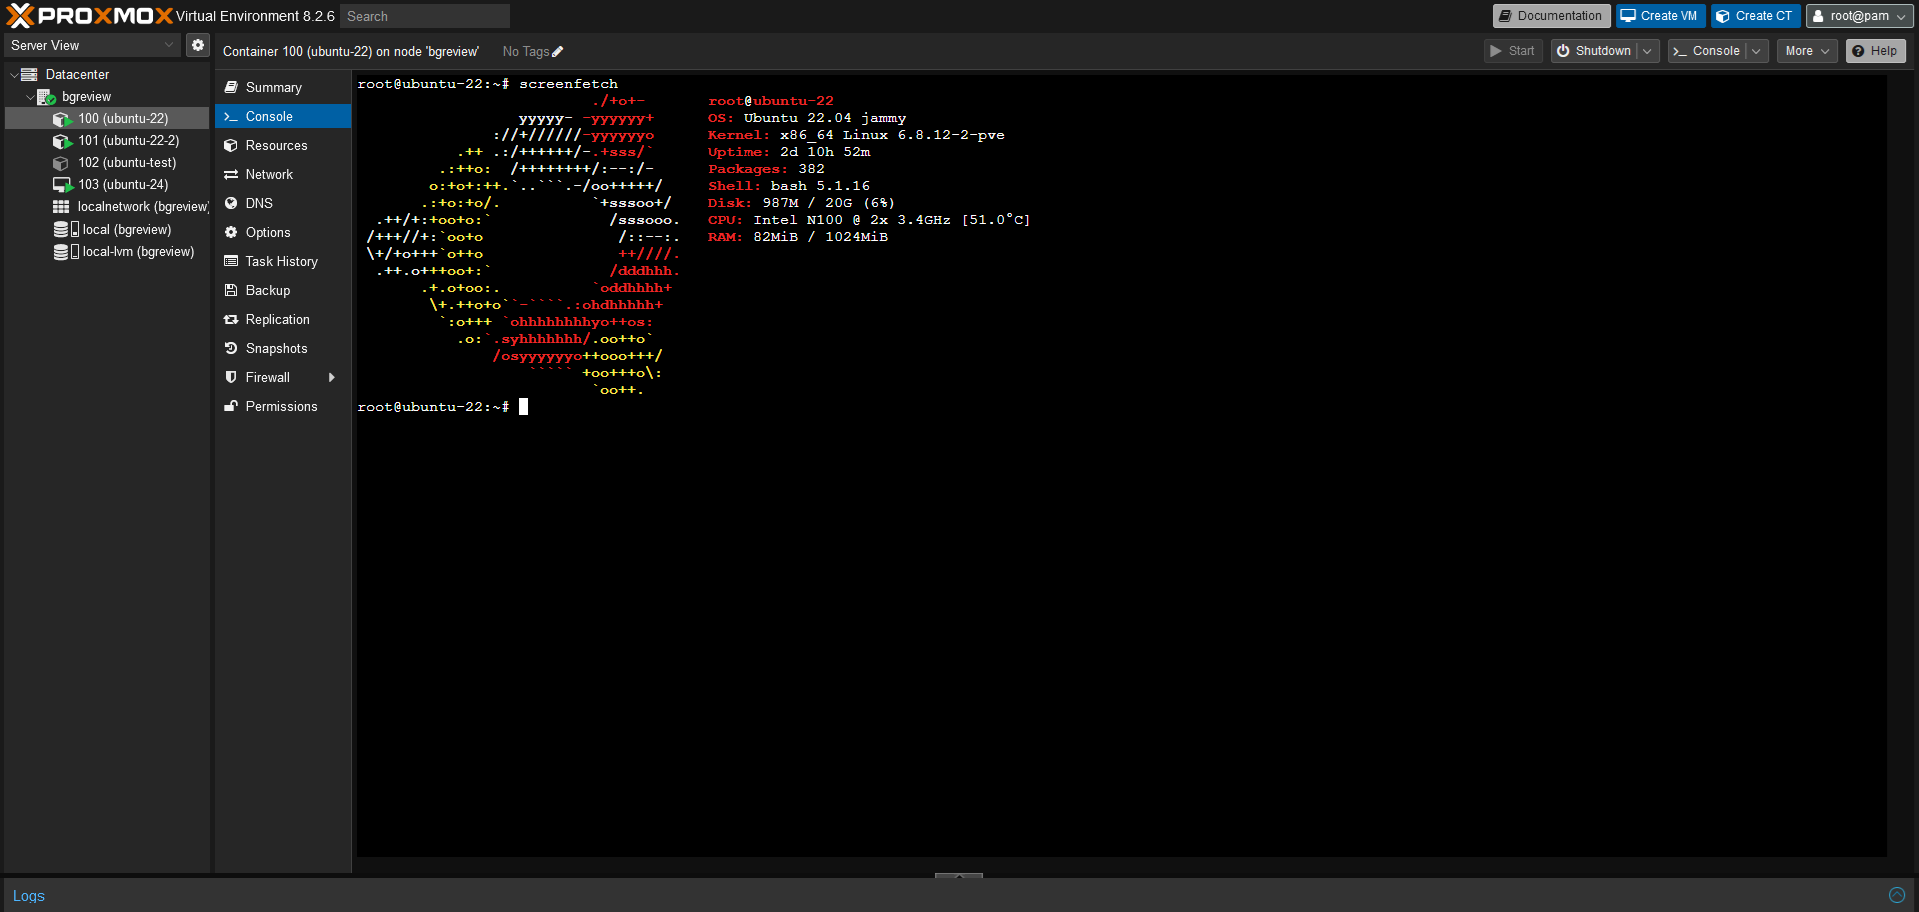
Task: Open the Task History section
Action: [283, 262]
